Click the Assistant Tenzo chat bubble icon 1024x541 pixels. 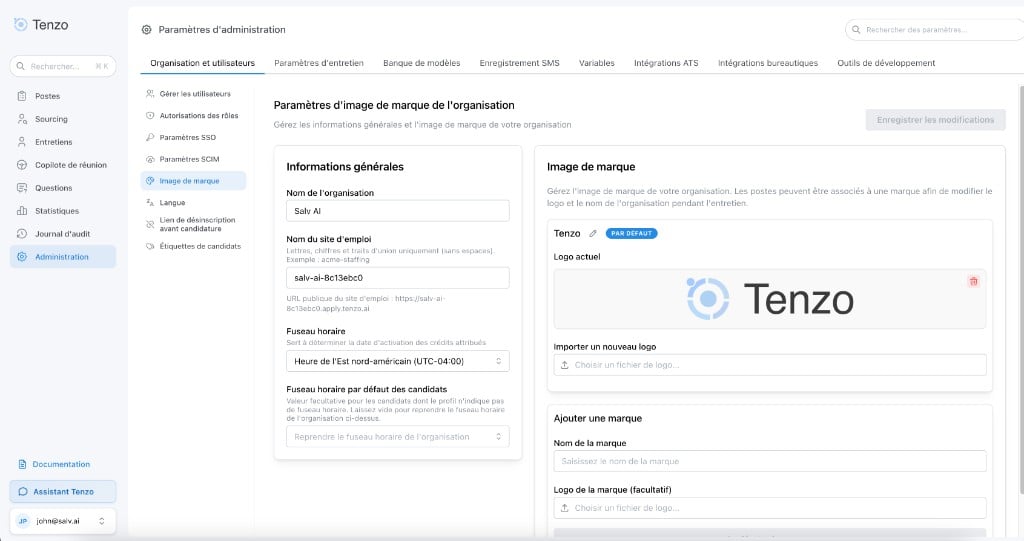(x=23, y=491)
